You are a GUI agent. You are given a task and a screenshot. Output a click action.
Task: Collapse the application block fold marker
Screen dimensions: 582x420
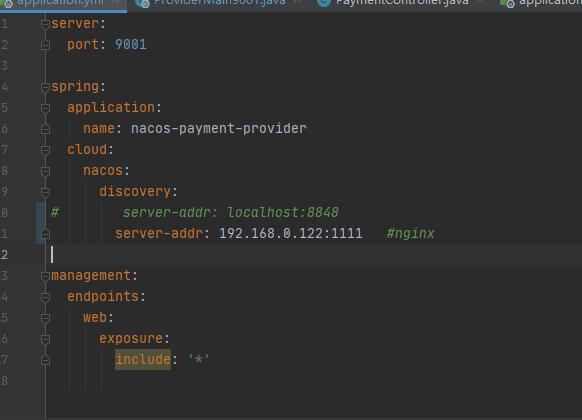(x=45, y=108)
